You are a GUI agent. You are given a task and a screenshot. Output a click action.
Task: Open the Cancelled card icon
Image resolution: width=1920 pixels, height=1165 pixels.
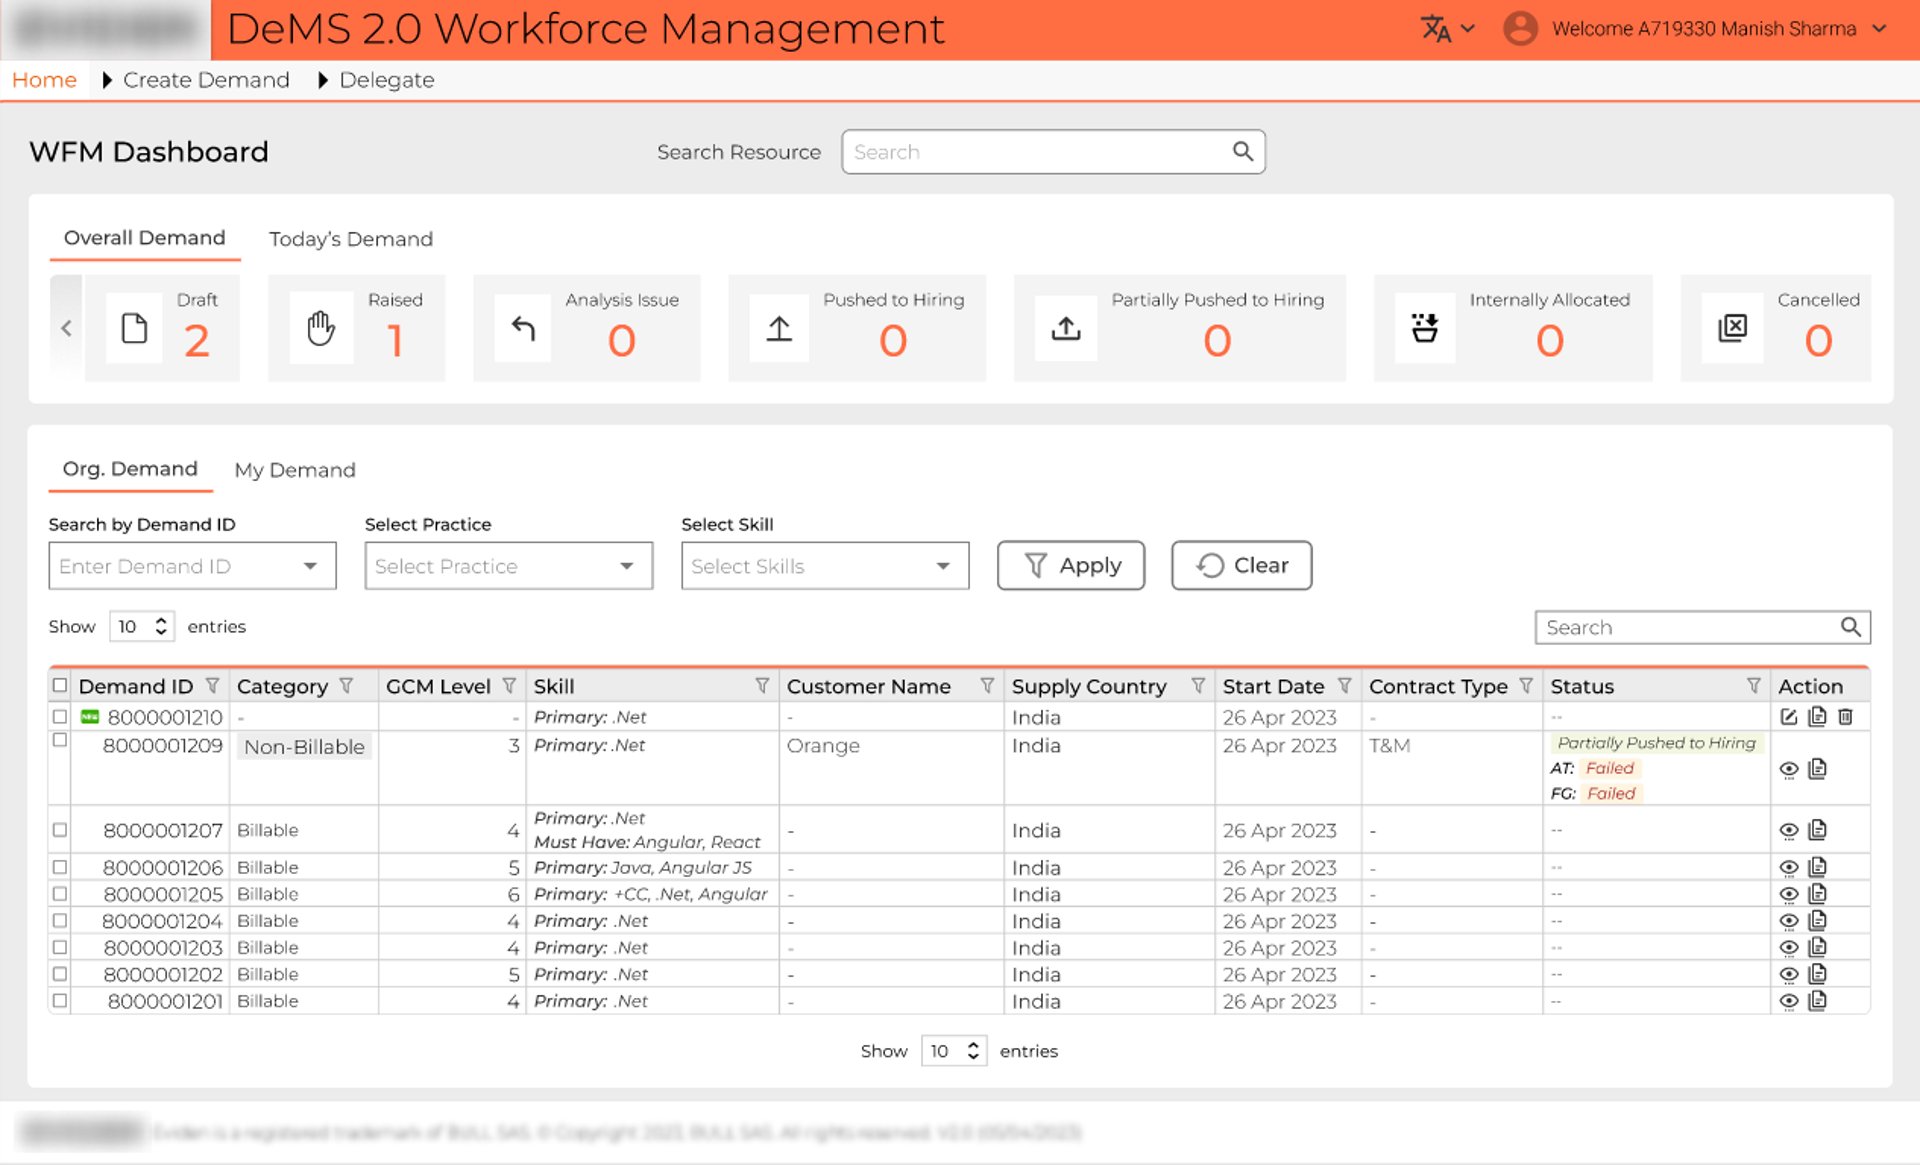tap(1732, 328)
